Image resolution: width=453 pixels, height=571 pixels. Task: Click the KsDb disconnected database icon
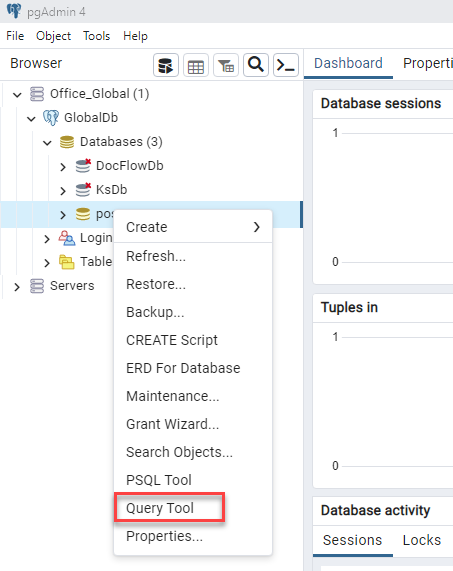point(83,190)
